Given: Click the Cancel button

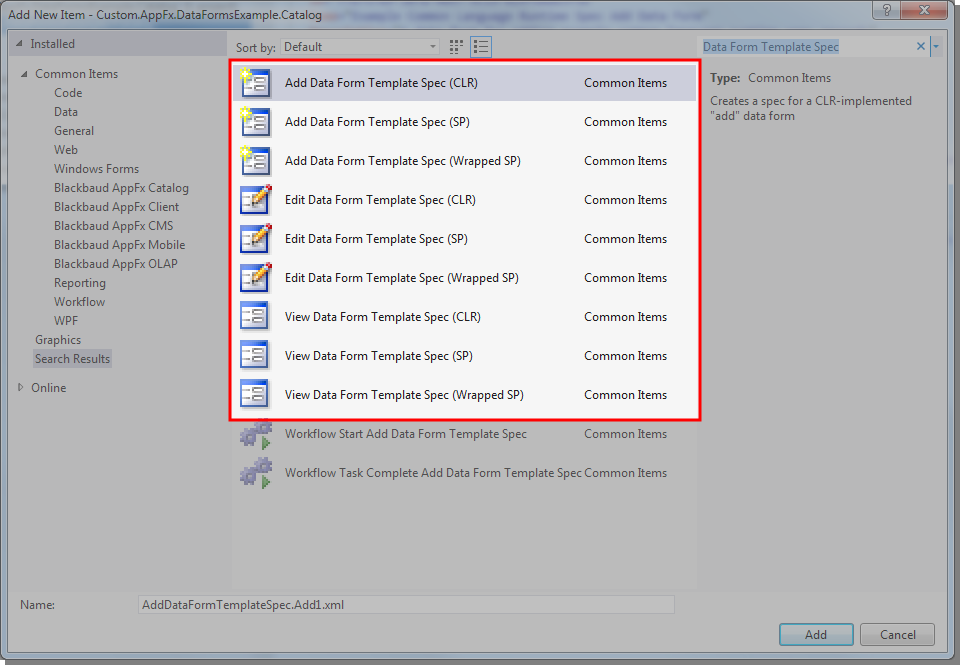Looking at the screenshot, I should pos(898,635).
